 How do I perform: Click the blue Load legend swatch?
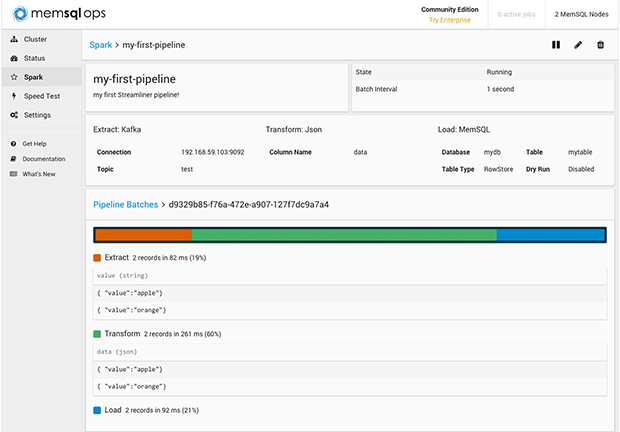click(97, 410)
